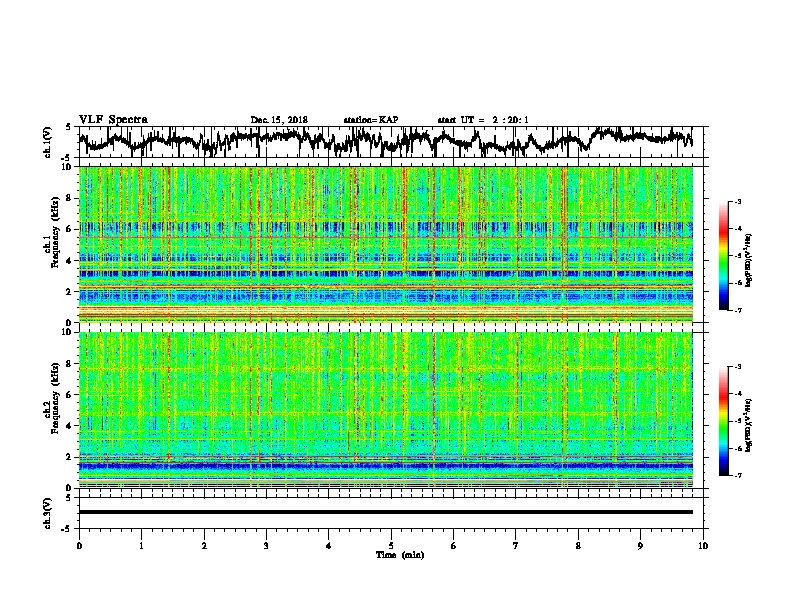Click the "Time (min)" axis title
The height and width of the screenshot is (612, 792).
point(400,555)
